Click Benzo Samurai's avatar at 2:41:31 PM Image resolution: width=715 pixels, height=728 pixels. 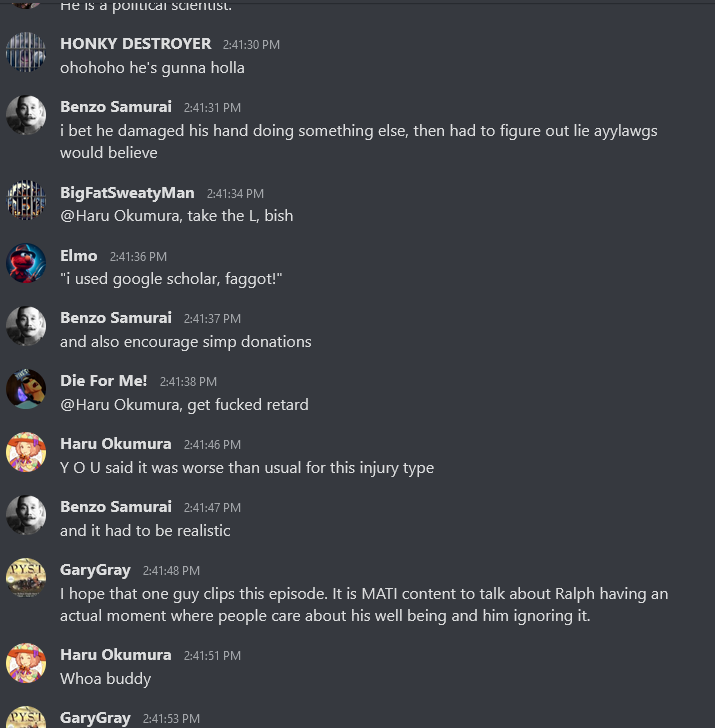click(26, 115)
